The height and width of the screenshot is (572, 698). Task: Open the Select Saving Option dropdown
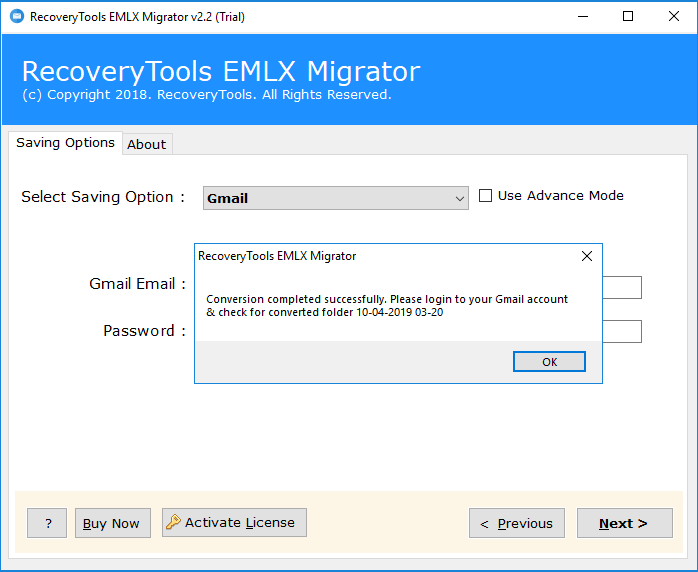[336, 198]
